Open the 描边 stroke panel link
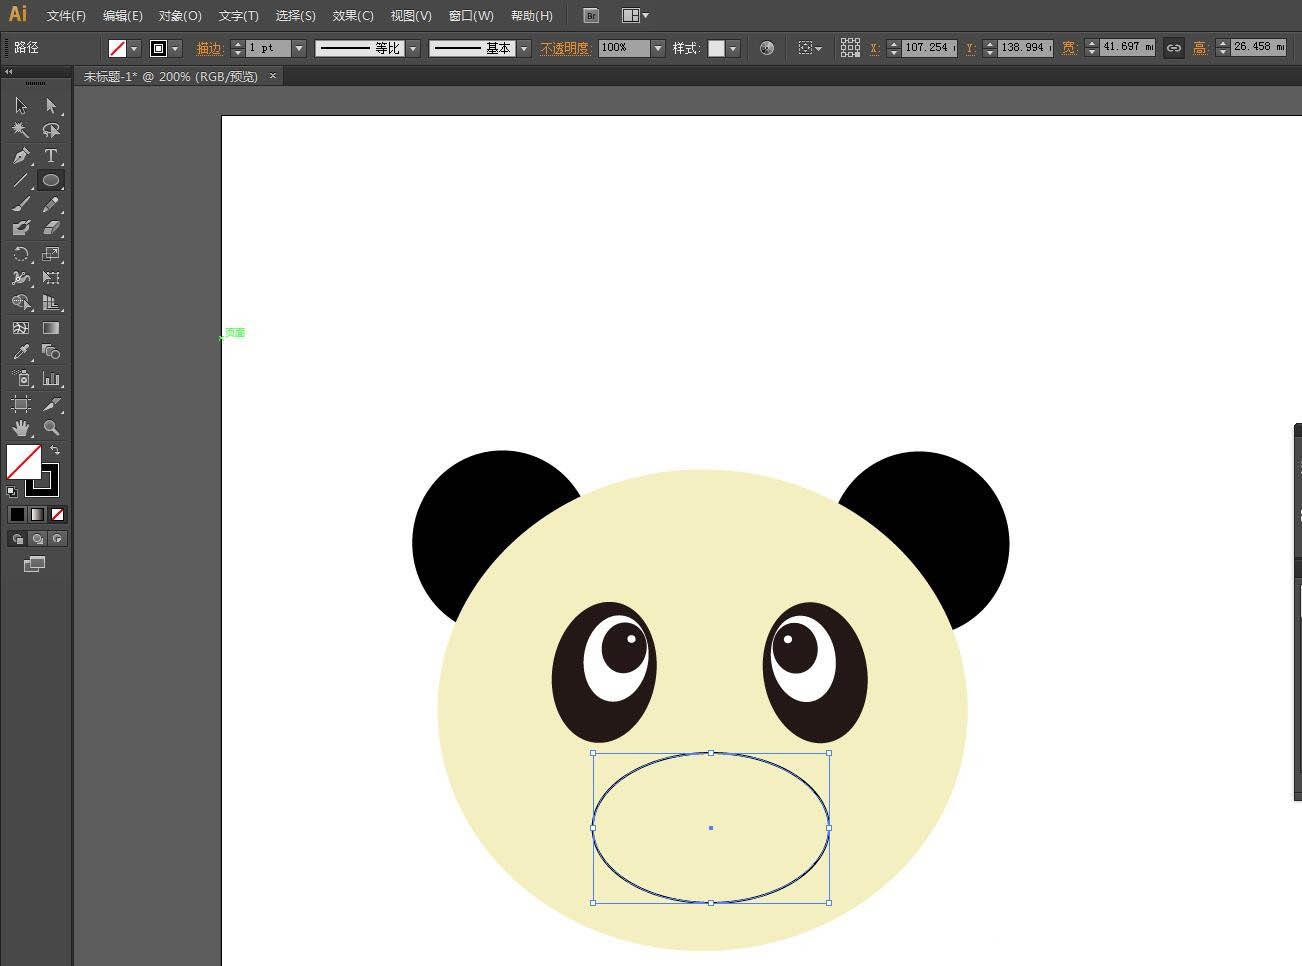The height and width of the screenshot is (966, 1302). click(x=209, y=48)
